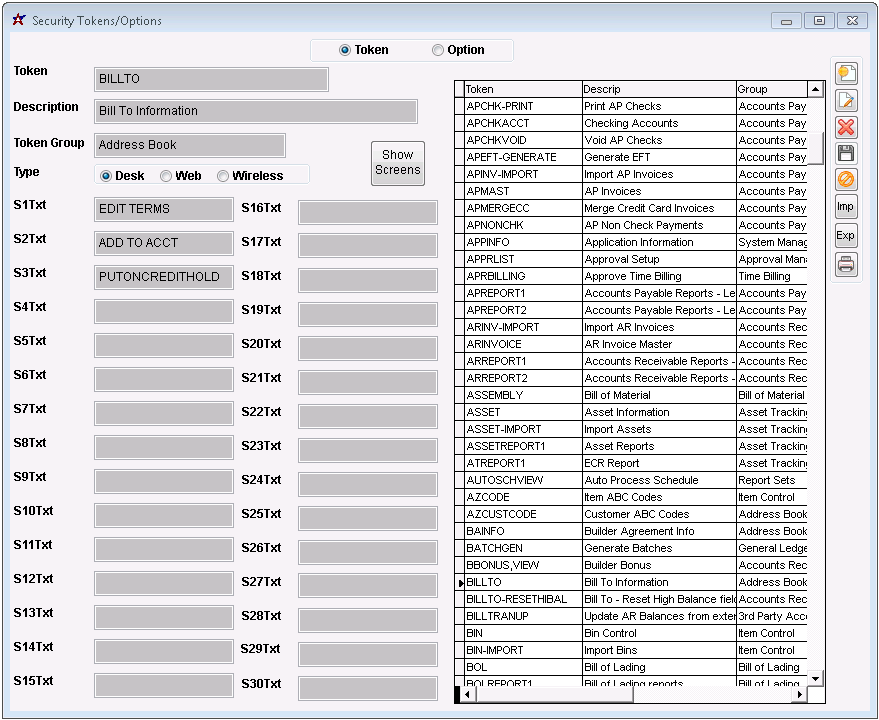Choose the Wireless type radio button

pos(223,176)
